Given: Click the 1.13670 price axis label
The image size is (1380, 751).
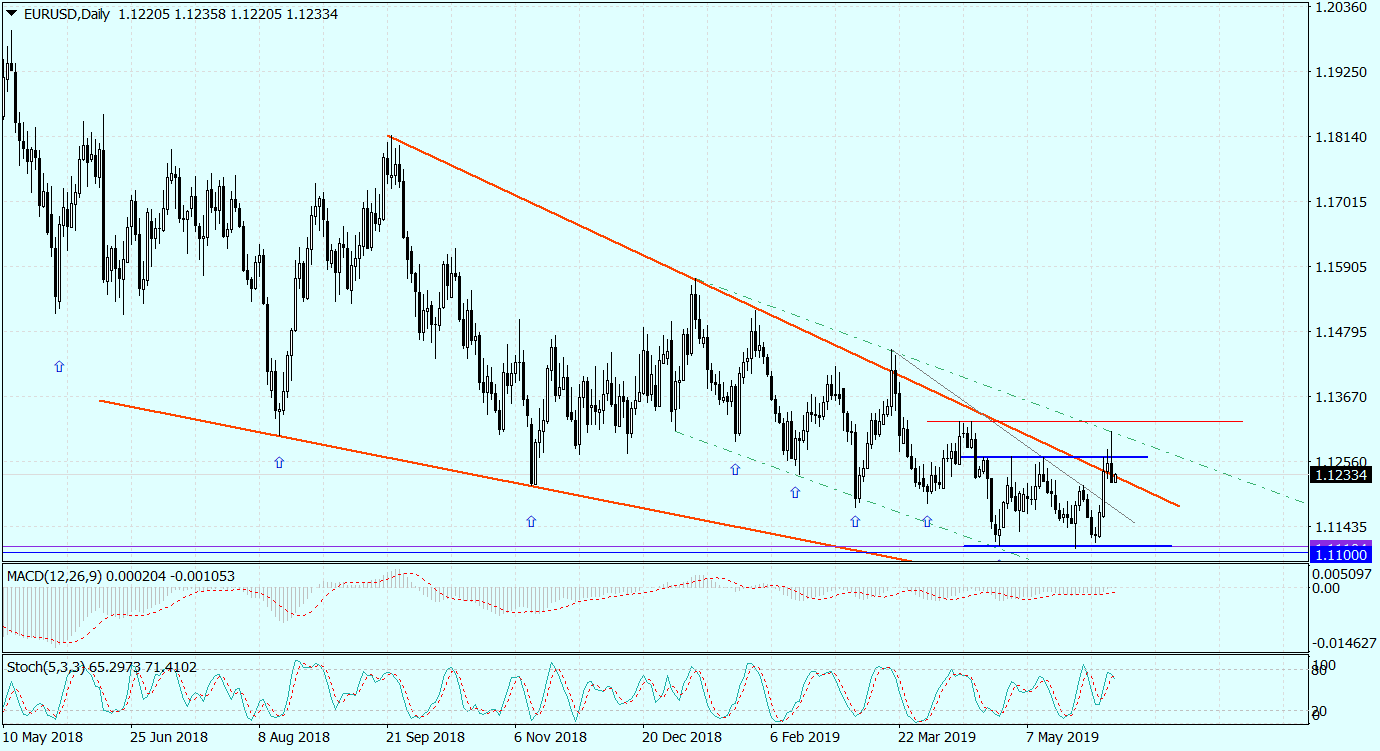Looking at the screenshot, I should click(x=1342, y=397).
